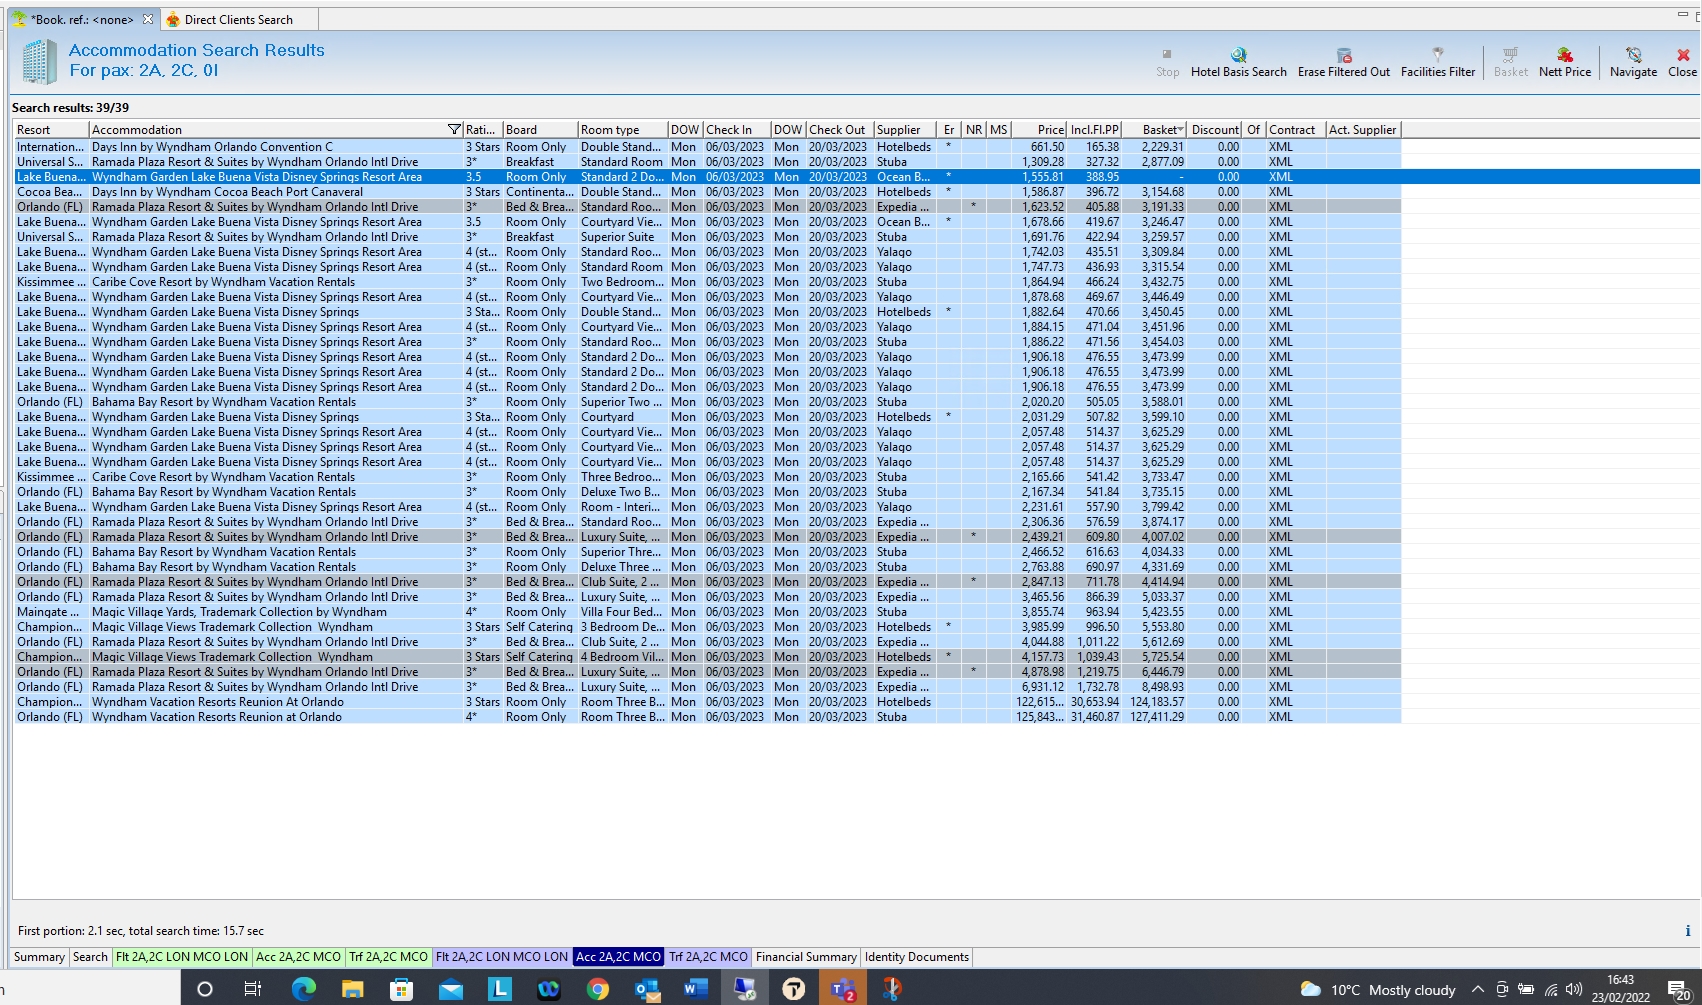The height and width of the screenshot is (1005, 1702).
Task: Open the Financial Summary tab
Action: pyautogui.click(x=806, y=957)
